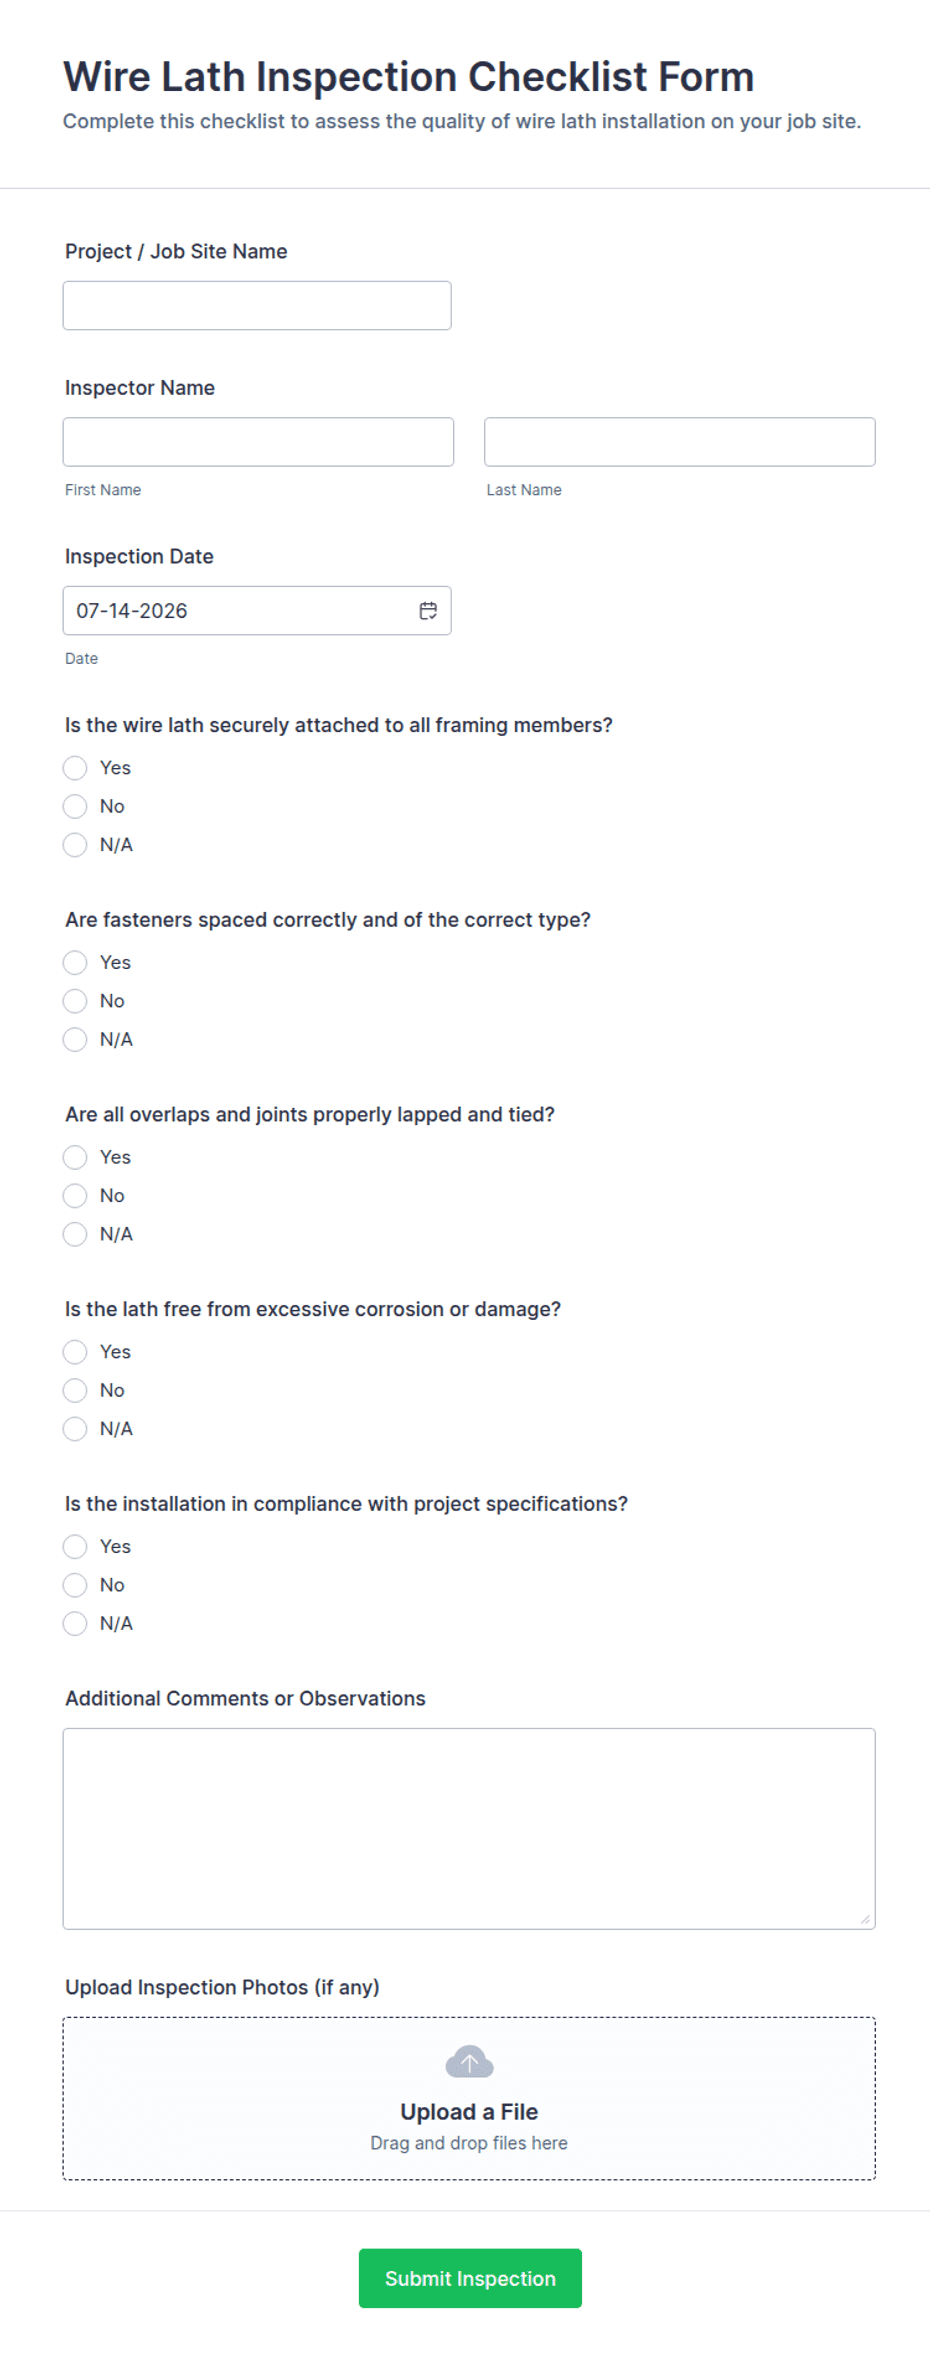Choose Yes for compliance with project specifications
Screen dimensions: 930x2357
[75, 1547]
